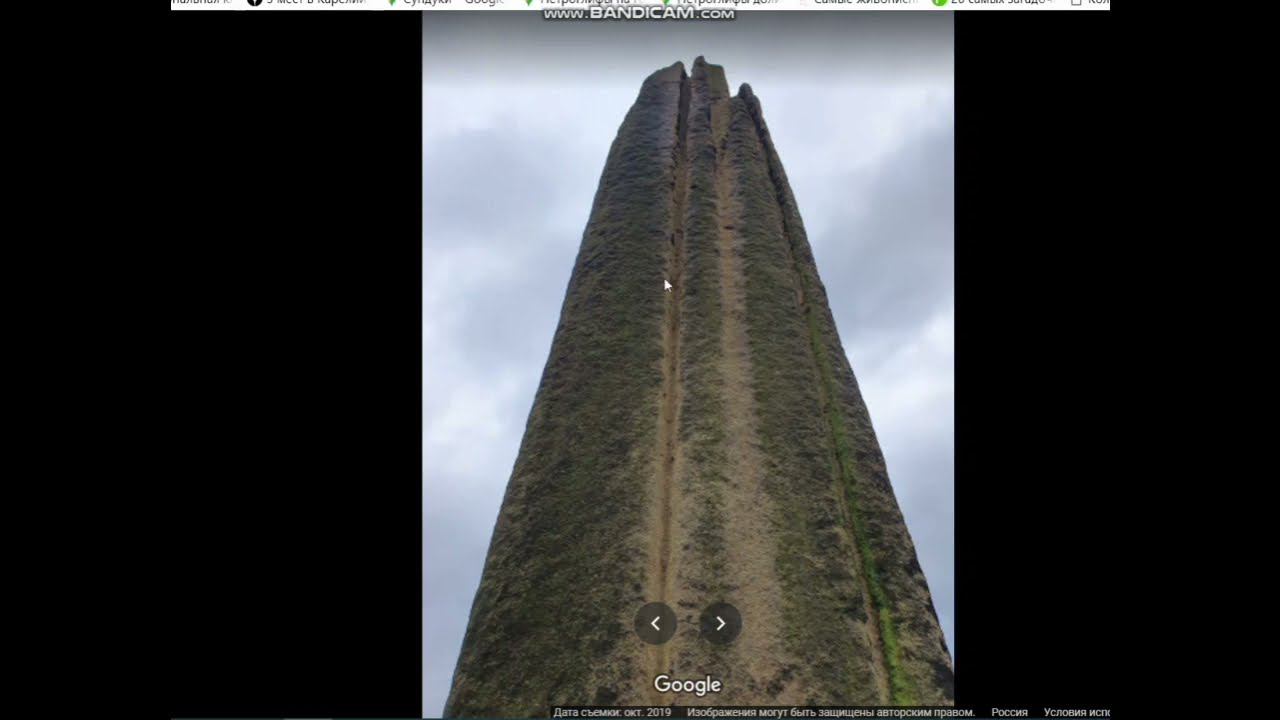Viewport: 1280px width, 720px height.
Task: Click the Google logo under the photo
Action: tap(687, 685)
